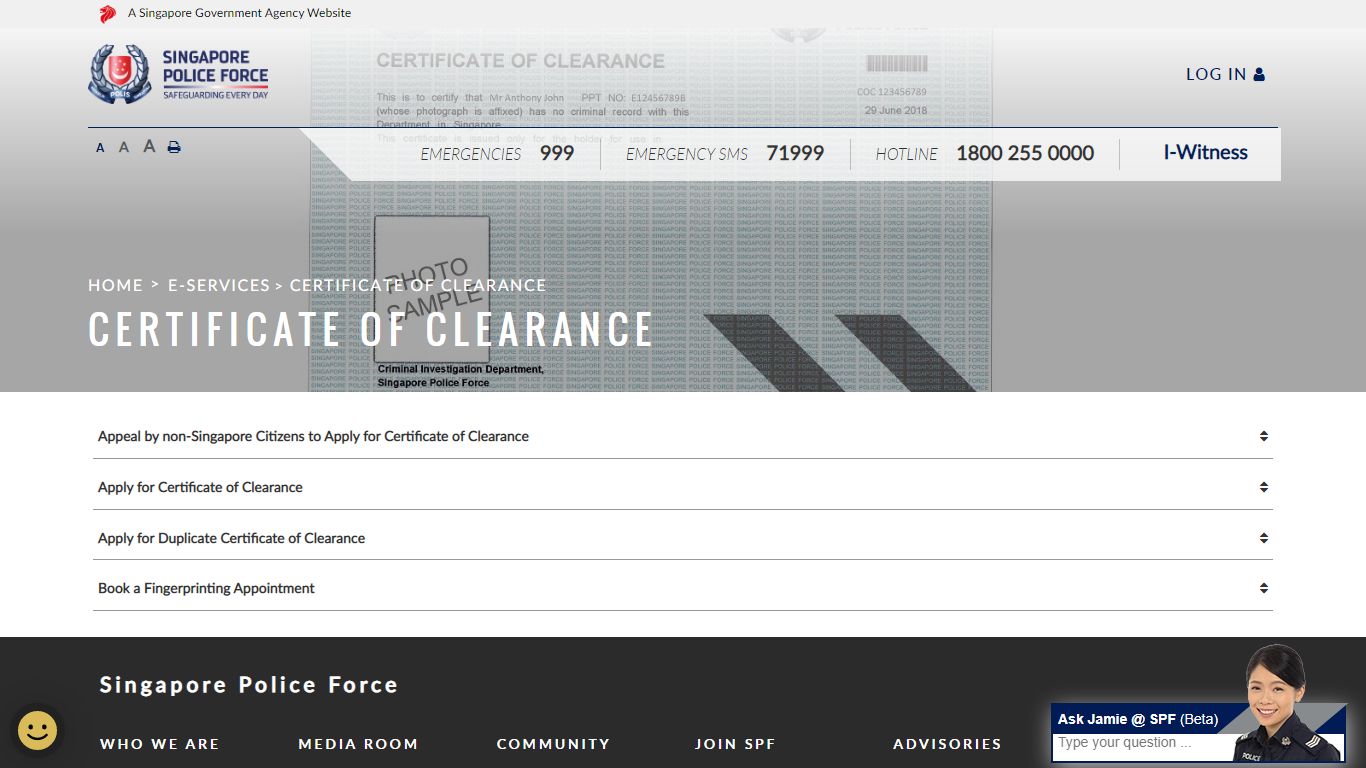1366x768 pixels.
Task: Open the smiley face feedback button
Action: (x=38, y=730)
